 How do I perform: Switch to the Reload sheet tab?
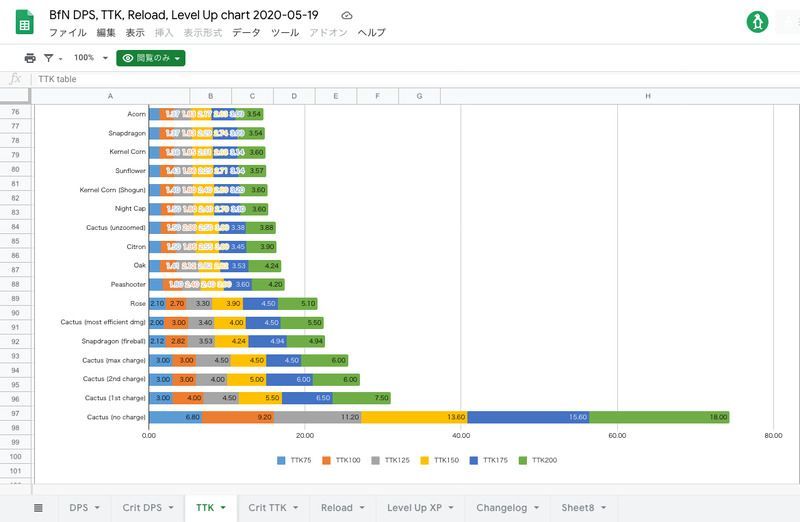pos(336,508)
